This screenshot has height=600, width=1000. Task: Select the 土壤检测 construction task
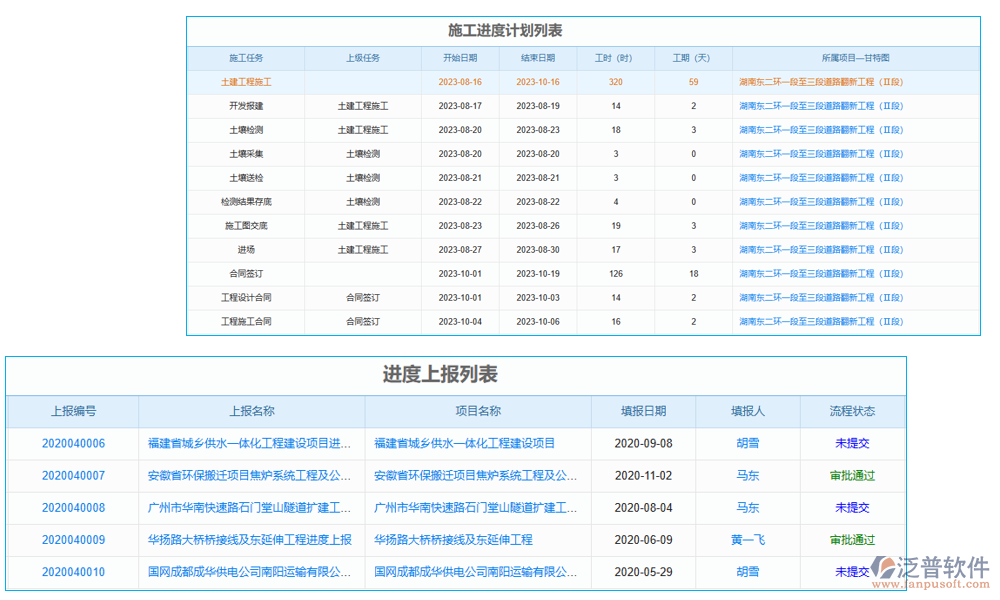245,130
